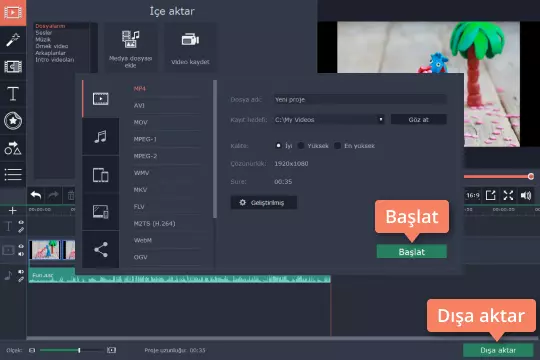Viewport: 540px width, 360px height.
Task: Open the 16:9 aspect ratio selector
Action: [x=472, y=195]
